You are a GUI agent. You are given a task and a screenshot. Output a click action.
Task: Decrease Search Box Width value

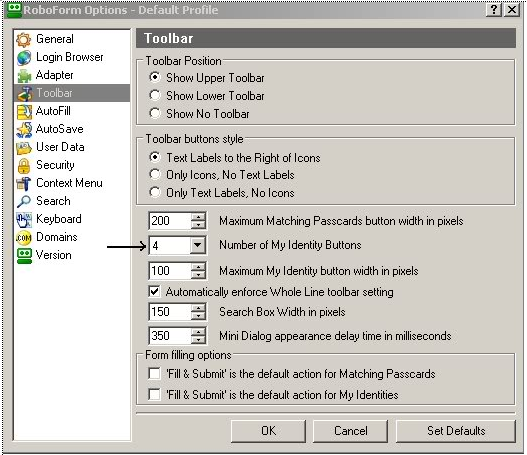coord(198,316)
